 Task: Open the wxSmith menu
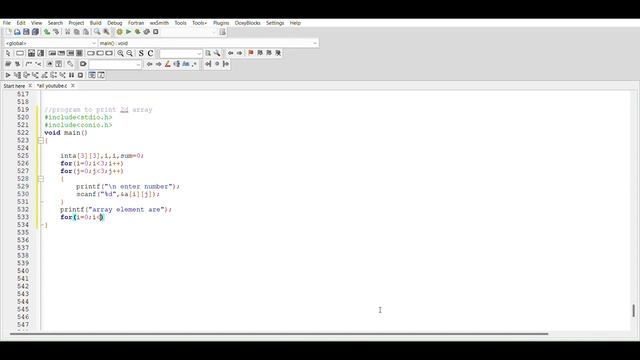[x=159, y=23]
